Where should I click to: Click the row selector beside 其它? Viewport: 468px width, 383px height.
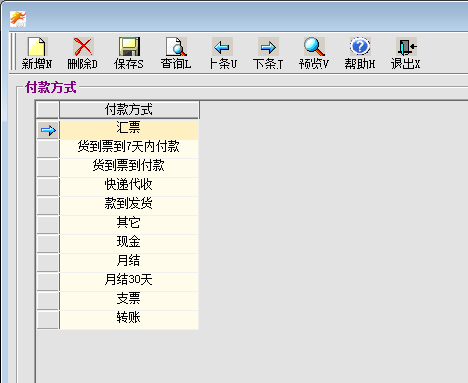click(48, 225)
